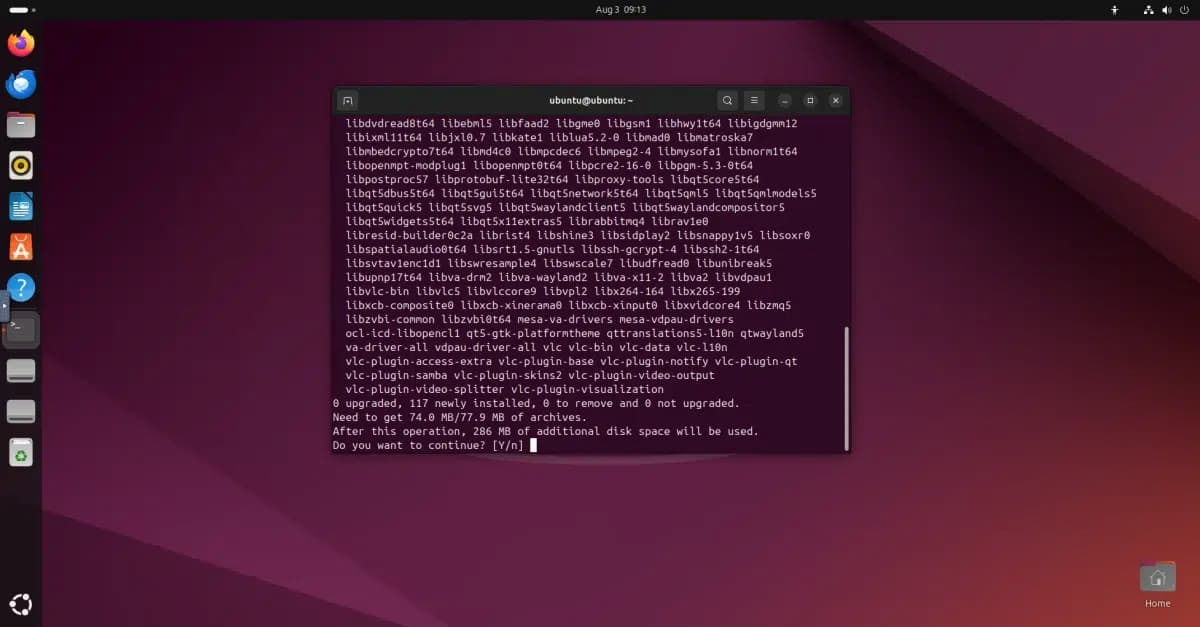Click the text 'qtwayland5'

771,333
